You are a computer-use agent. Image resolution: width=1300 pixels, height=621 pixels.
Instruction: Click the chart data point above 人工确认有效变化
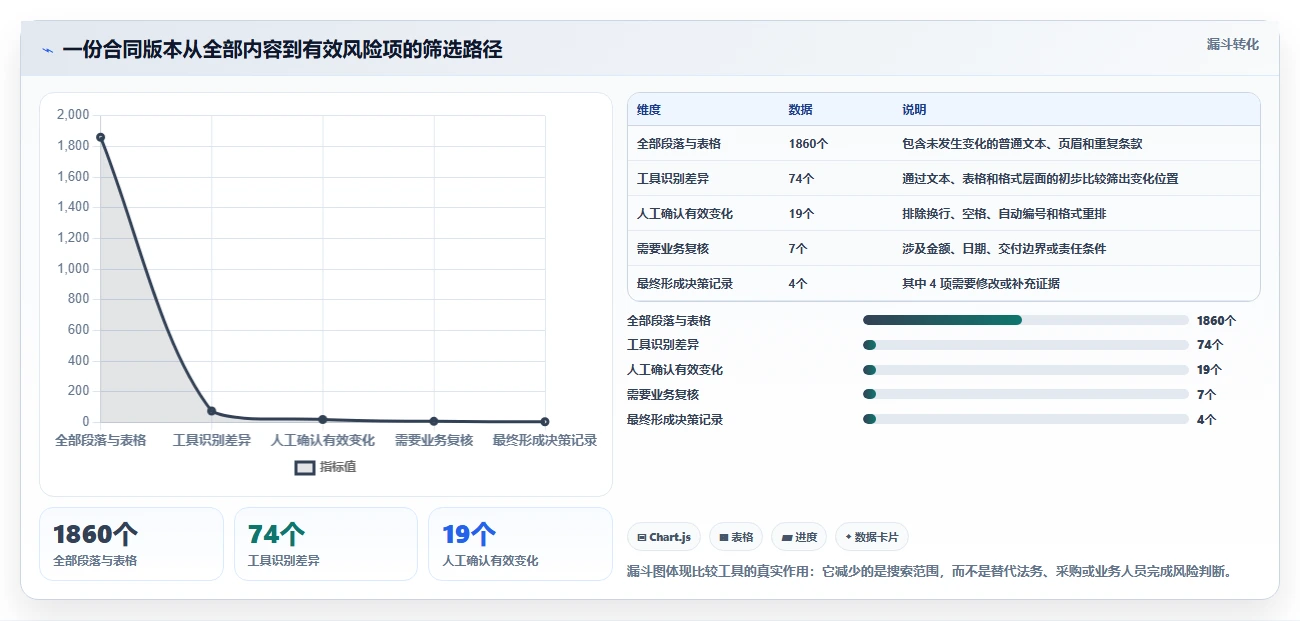point(322,419)
